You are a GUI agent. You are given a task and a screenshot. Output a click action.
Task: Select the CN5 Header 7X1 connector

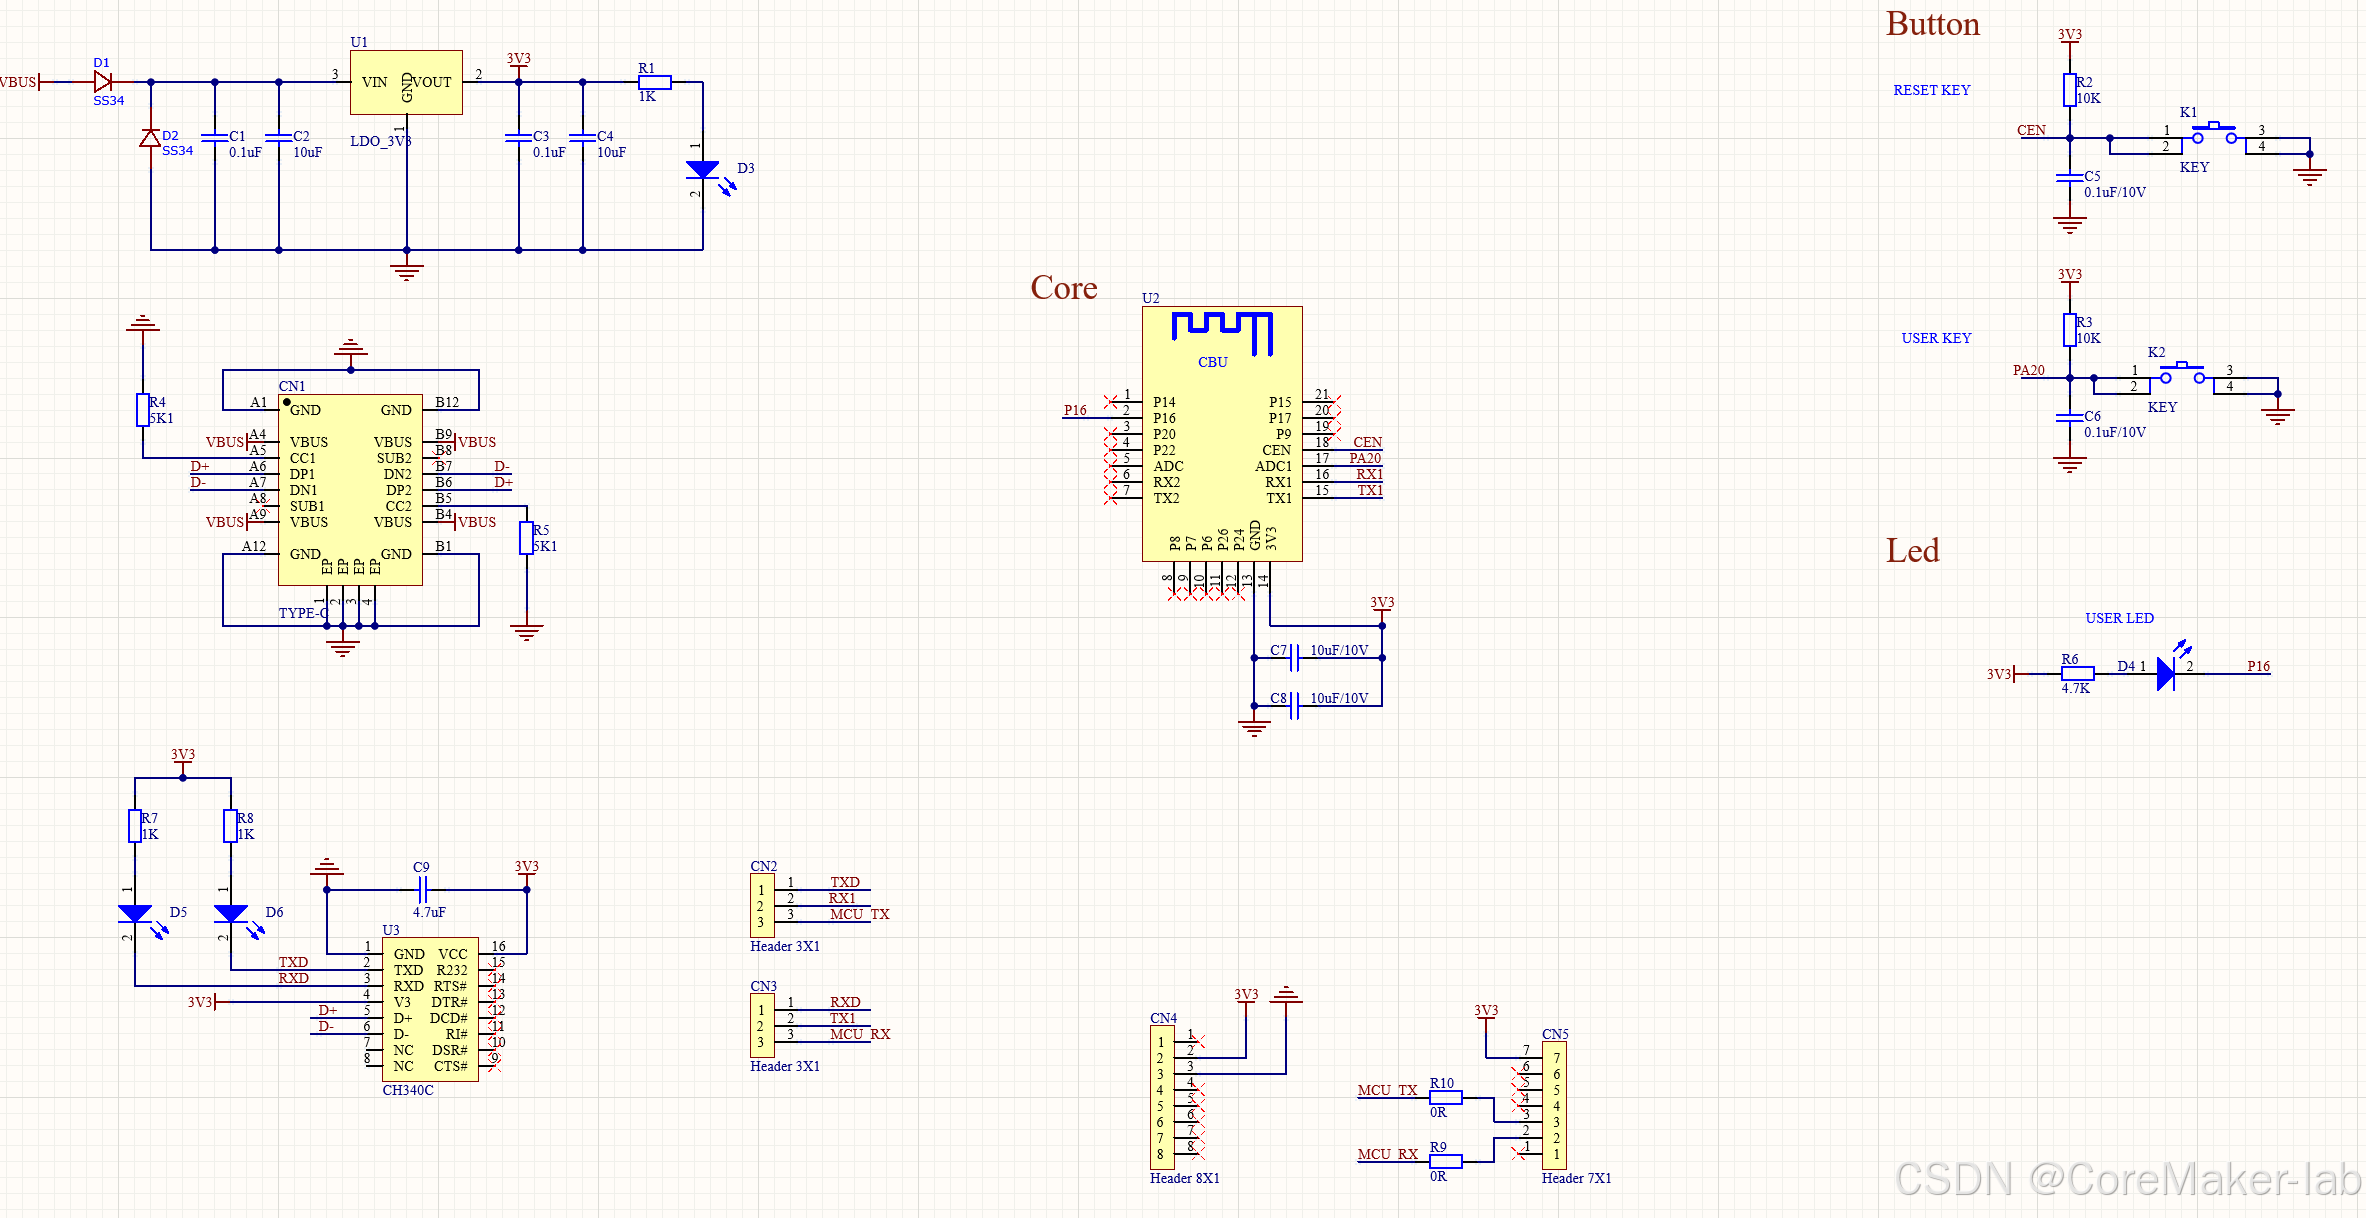(x=1554, y=1105)
